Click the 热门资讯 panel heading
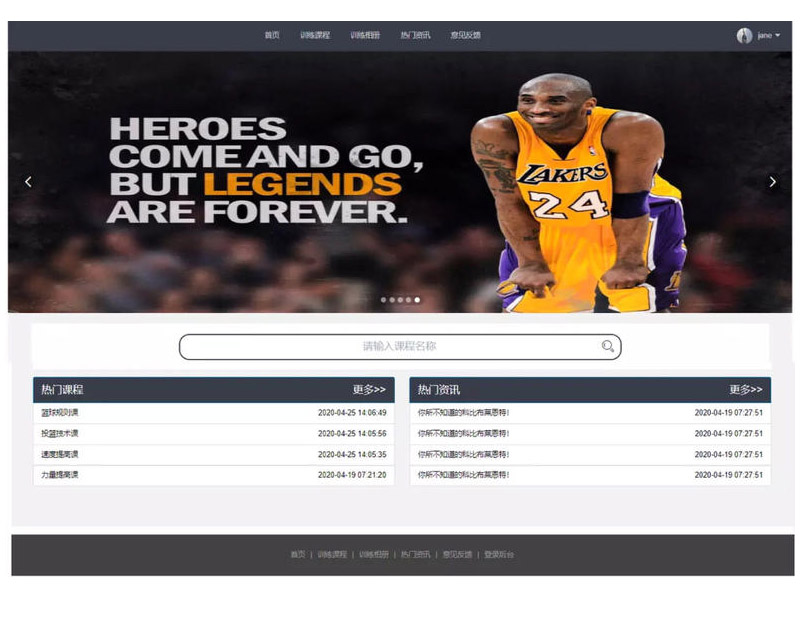The height and width of the screenshot is (630, 800). point(439,390)
